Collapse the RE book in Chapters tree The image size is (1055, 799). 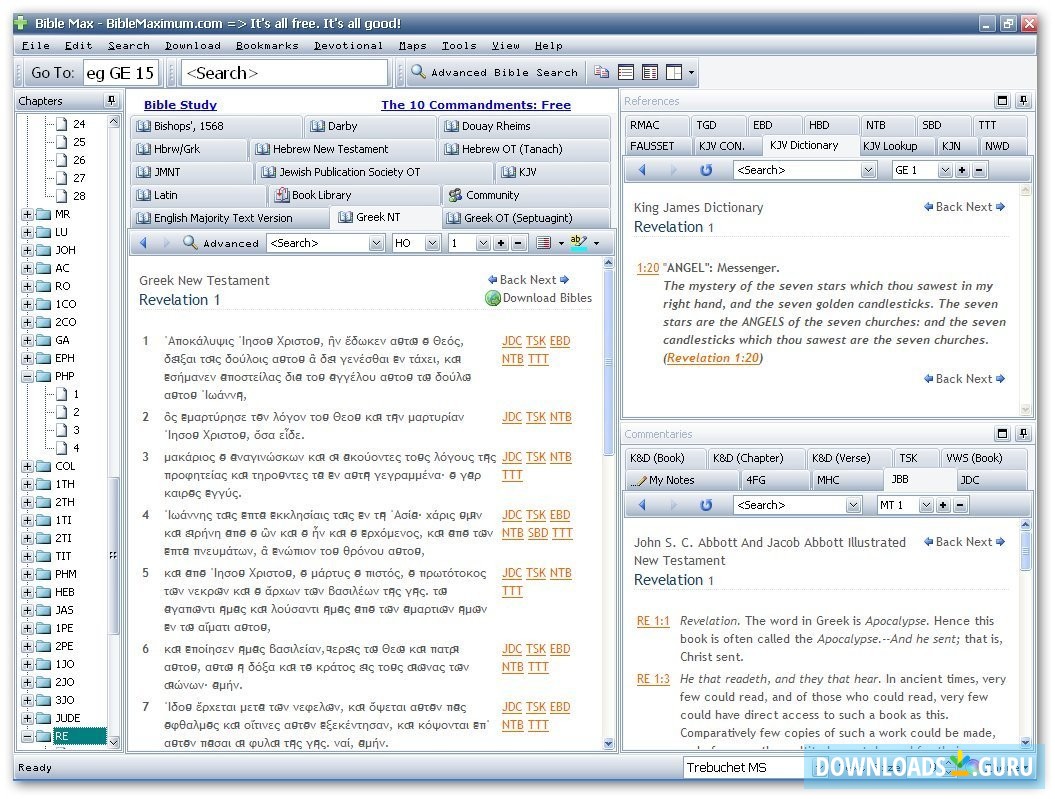[x=27, y=736]
